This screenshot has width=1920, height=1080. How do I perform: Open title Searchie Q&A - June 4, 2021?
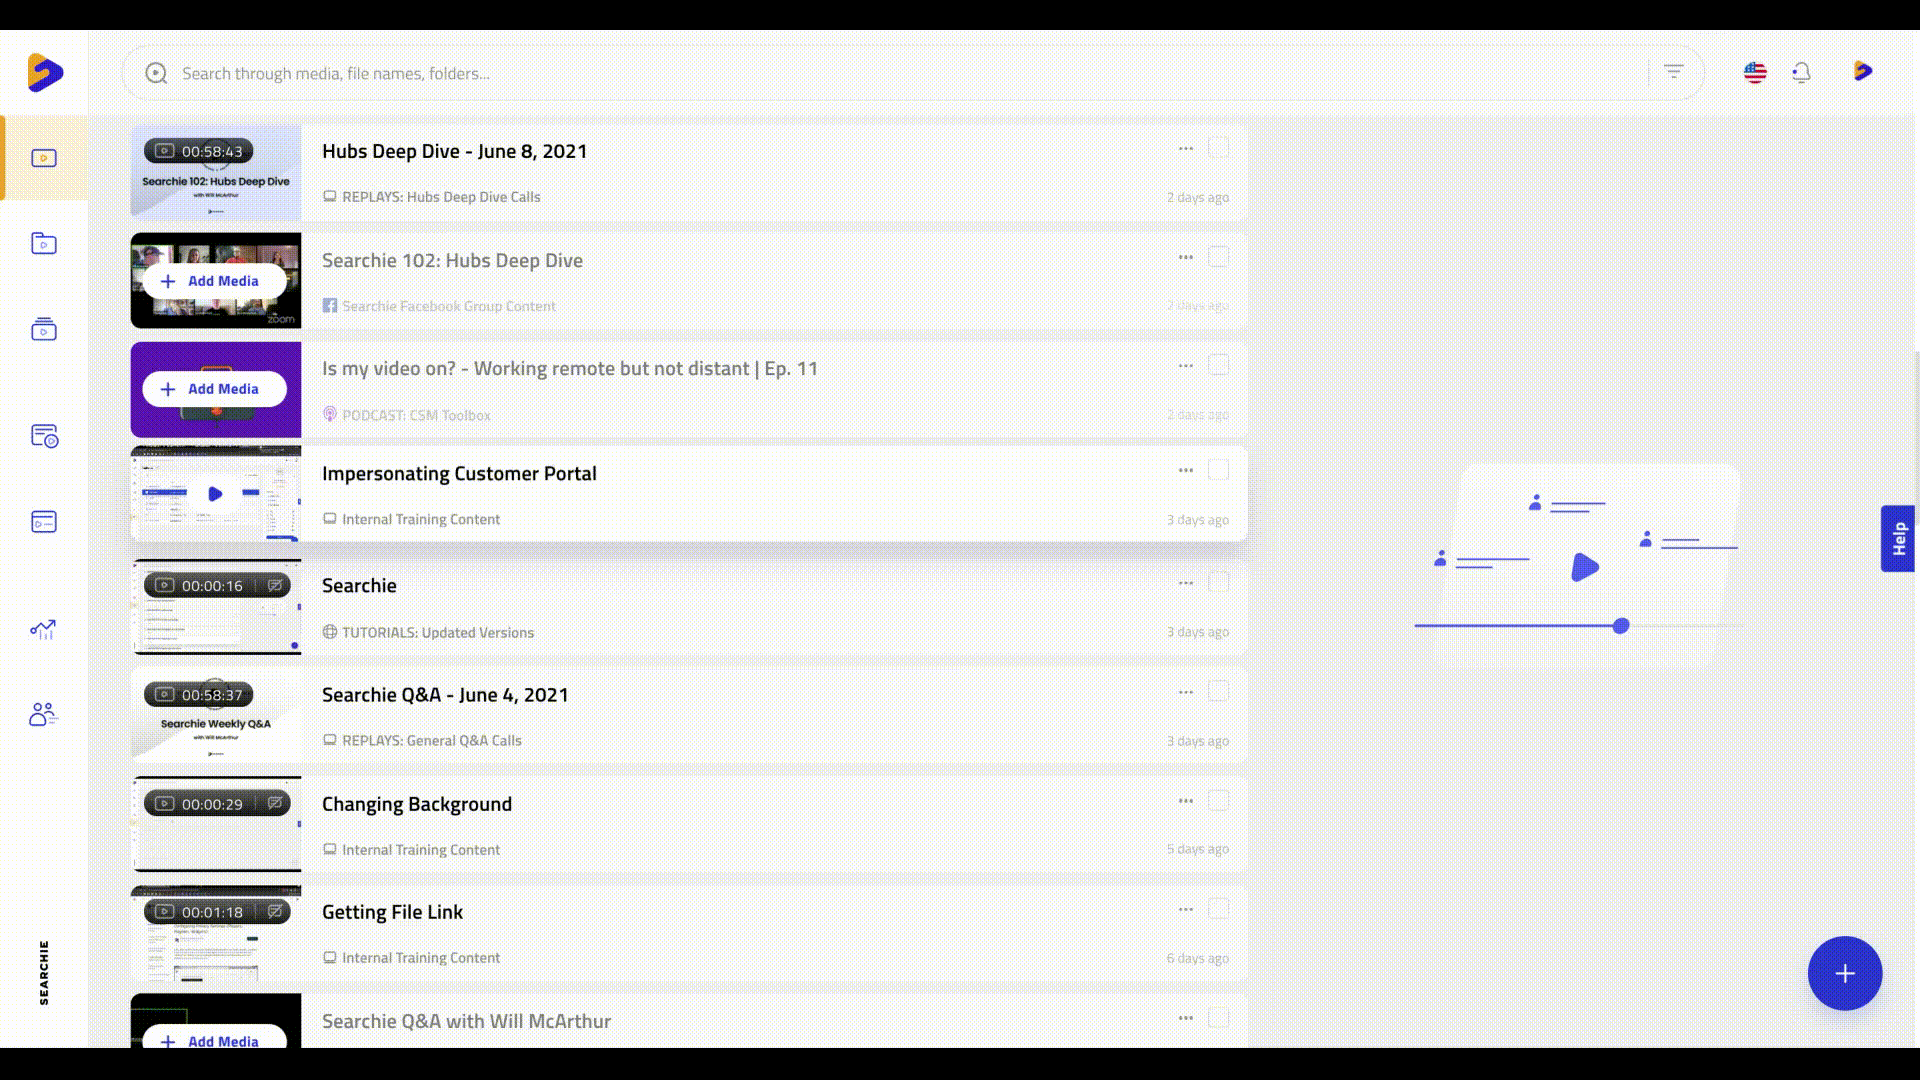click(x=445, y=695)
